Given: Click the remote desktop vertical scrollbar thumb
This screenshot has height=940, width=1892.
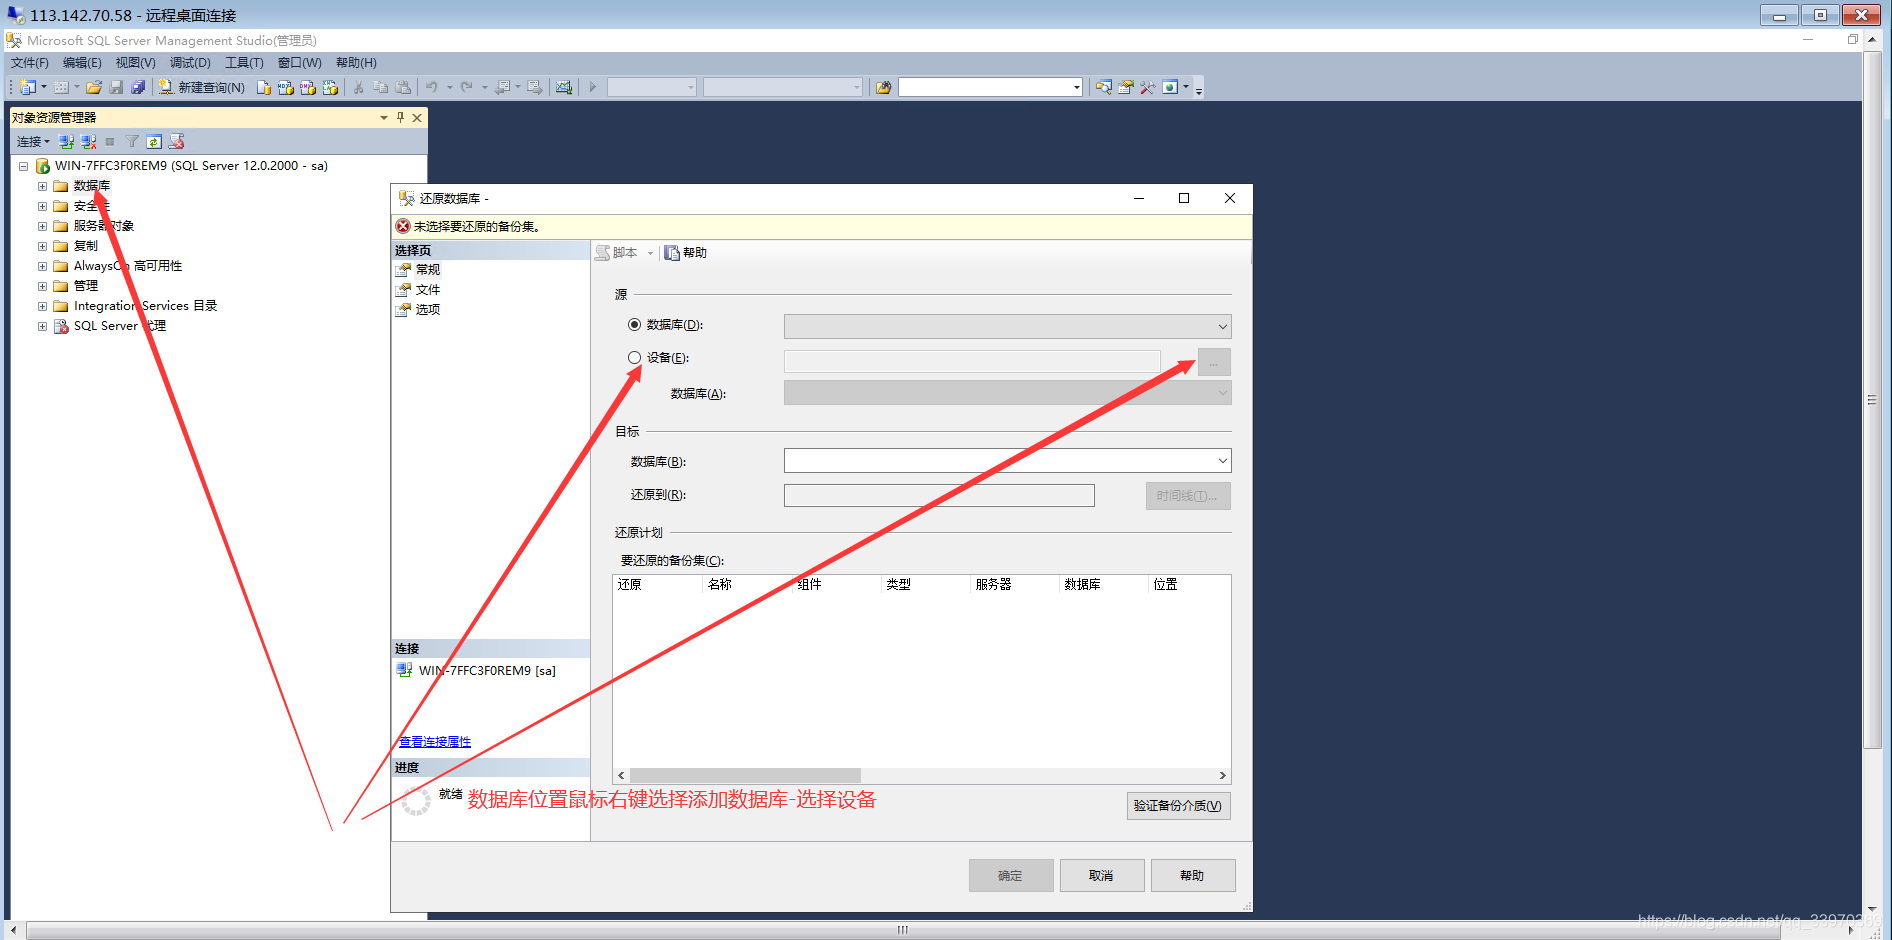Looking at the screenshot, I should coord(1873,400).
